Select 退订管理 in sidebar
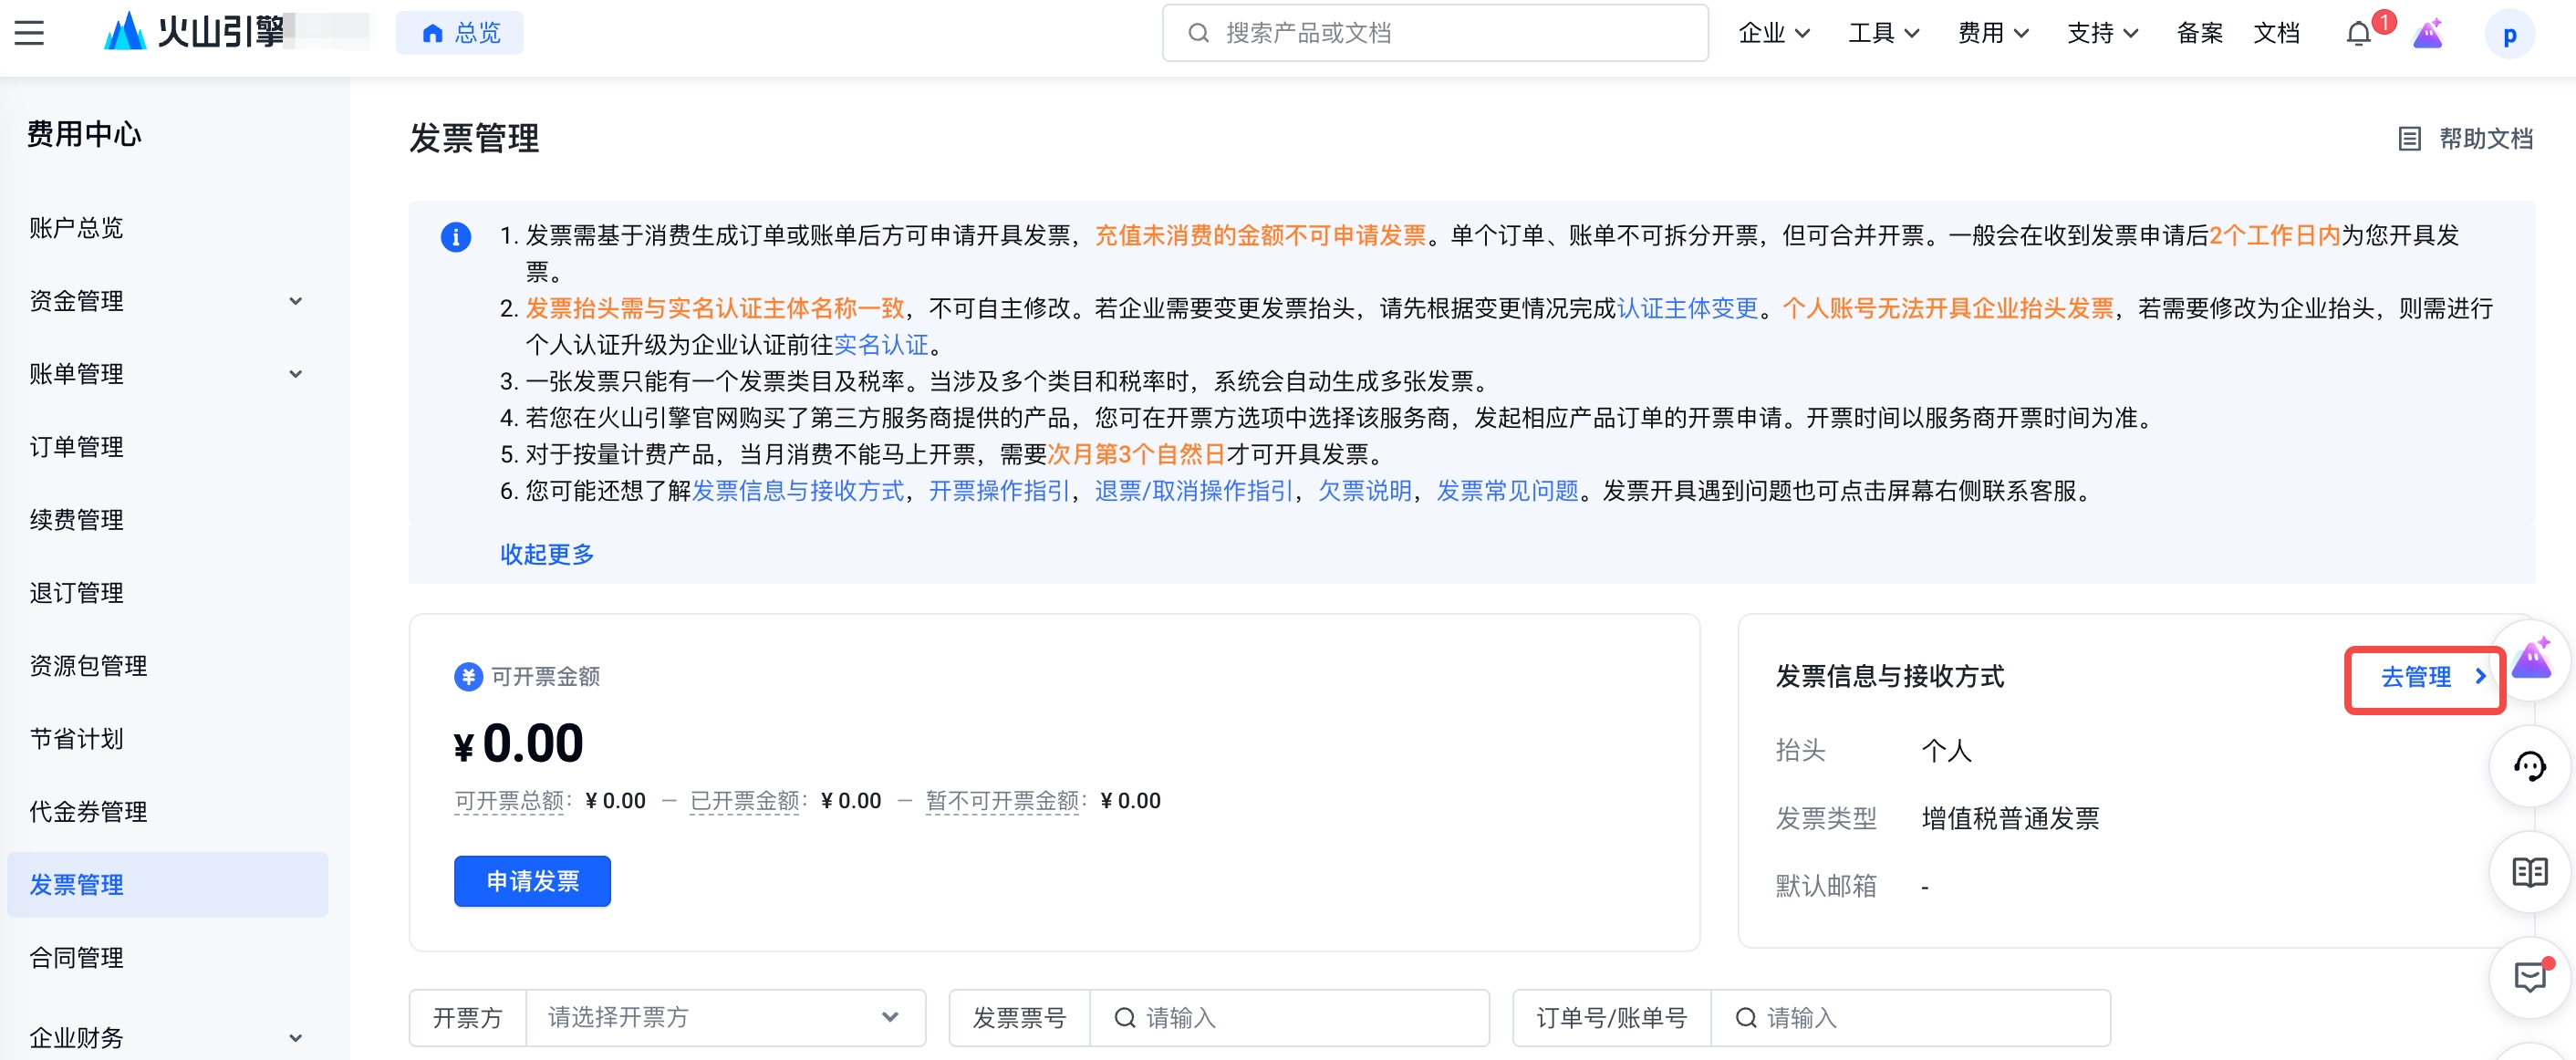Screen dimensions: 2576x1060 pos(168,593)
